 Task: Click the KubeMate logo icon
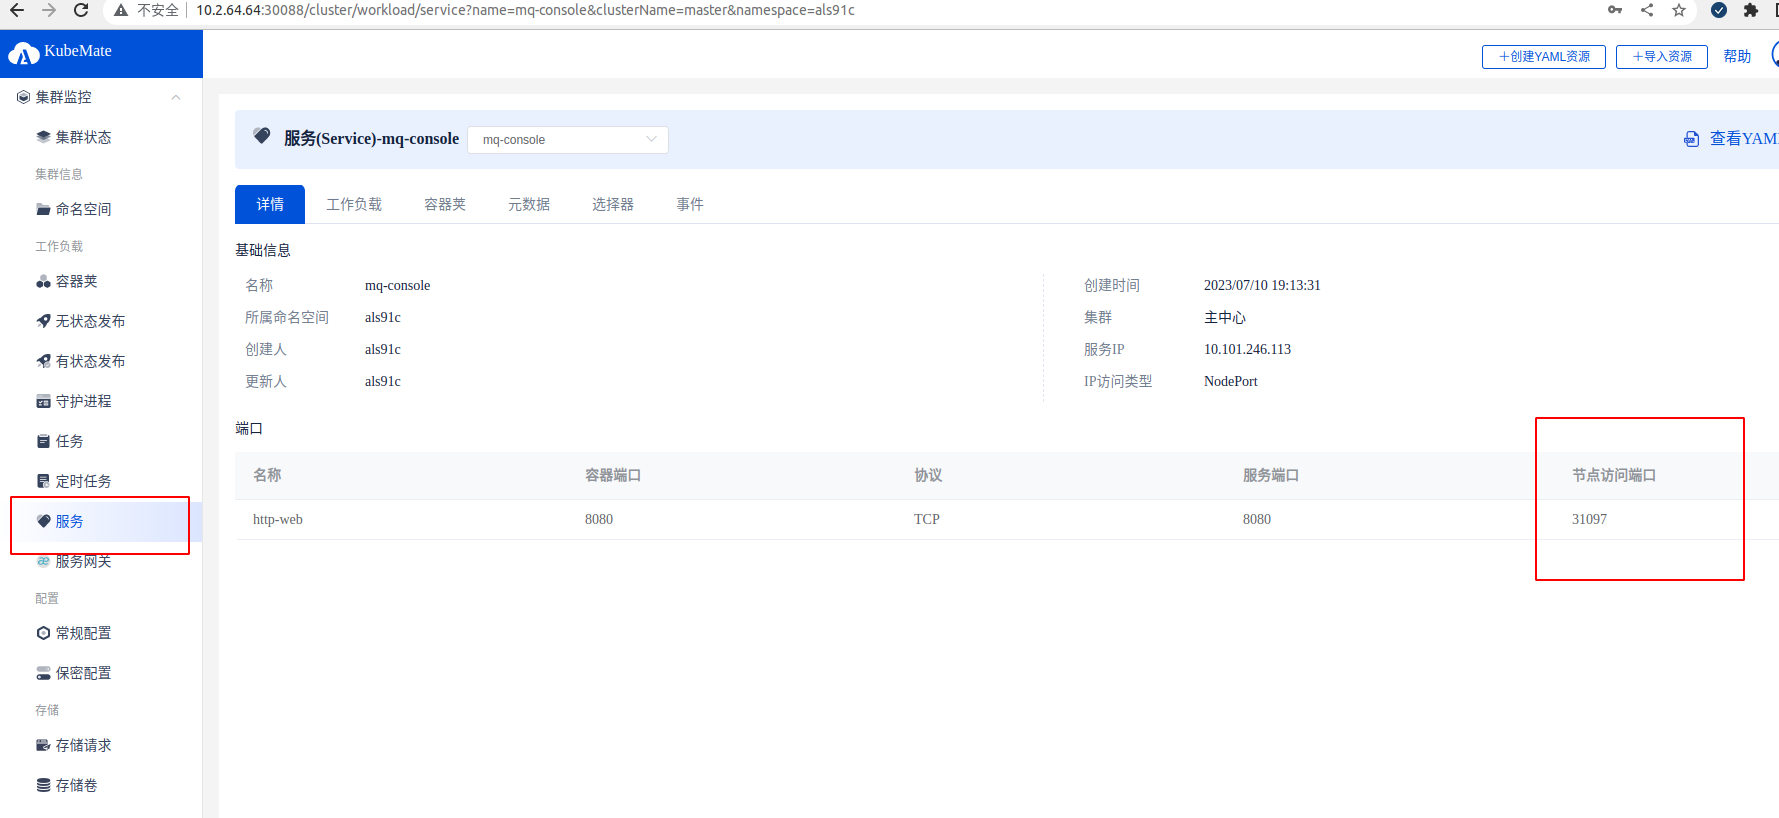point(24,53)
